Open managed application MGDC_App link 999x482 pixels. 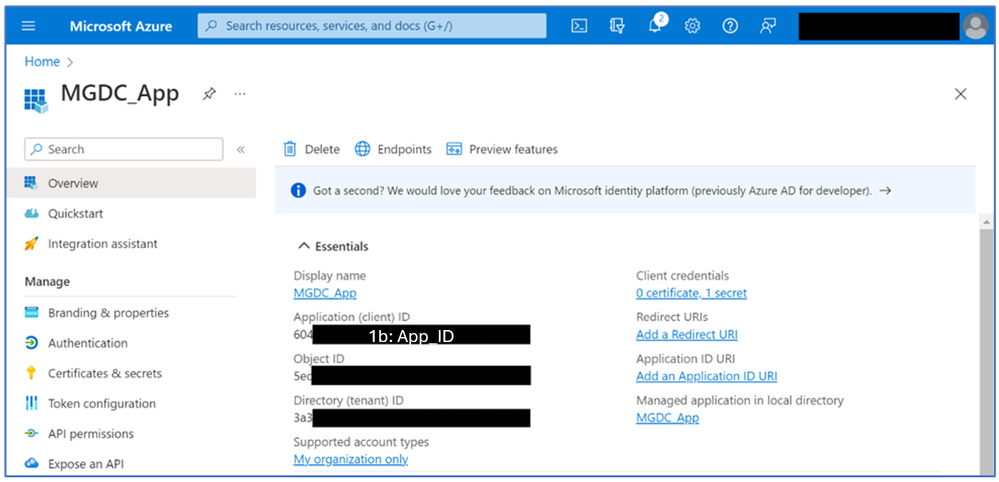(668, 418)
